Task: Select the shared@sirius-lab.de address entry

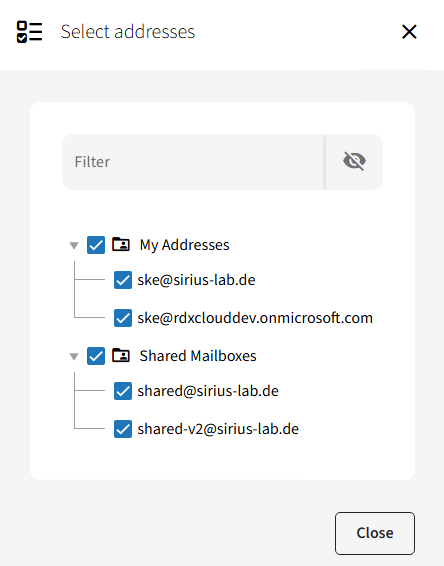Action: [x=208, y=391]
